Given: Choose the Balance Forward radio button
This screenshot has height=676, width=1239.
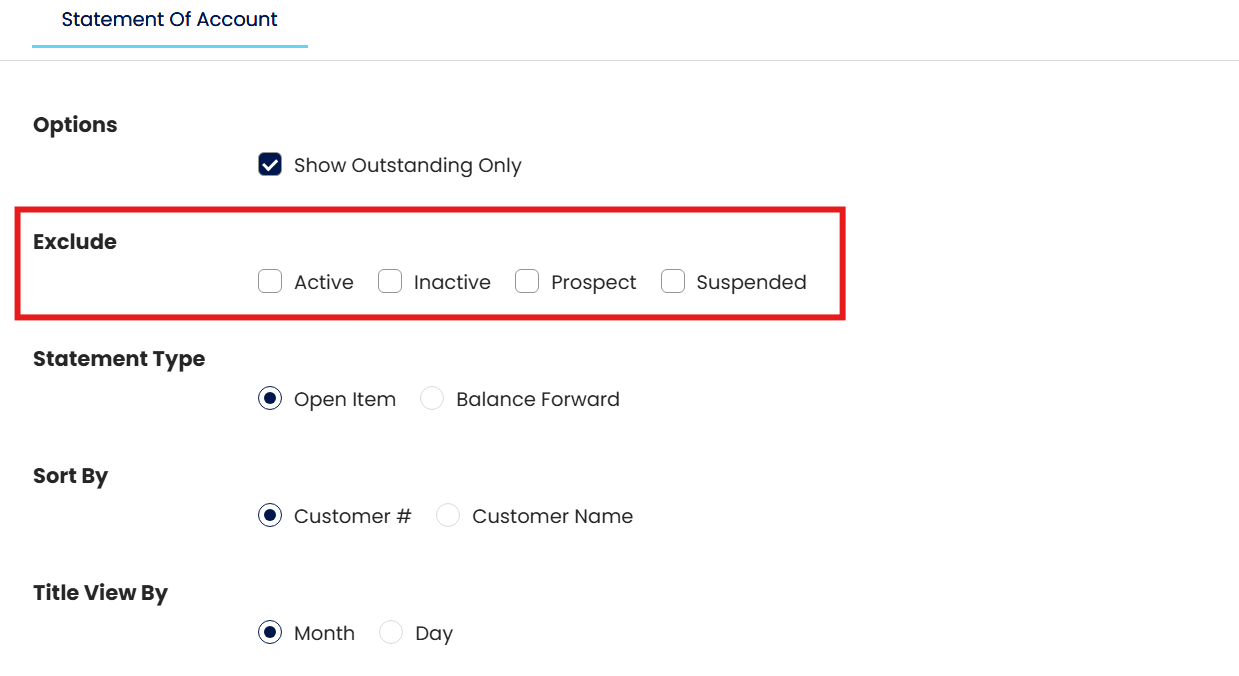Looking at the screenshot, I should point(432,399).
